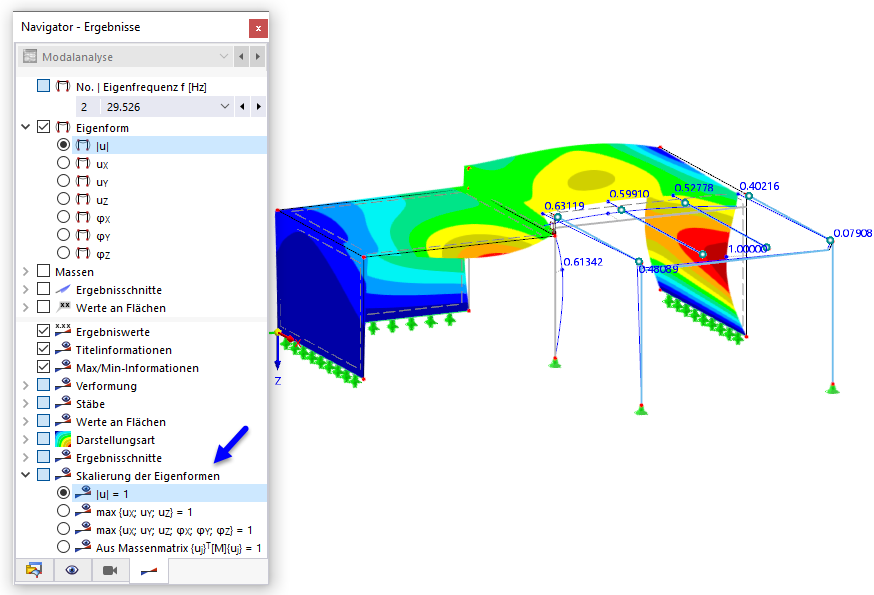The height and width of the screenshot is (595, 874).
Task: Select the uY radio button
Action: click(x=64, y=181)
